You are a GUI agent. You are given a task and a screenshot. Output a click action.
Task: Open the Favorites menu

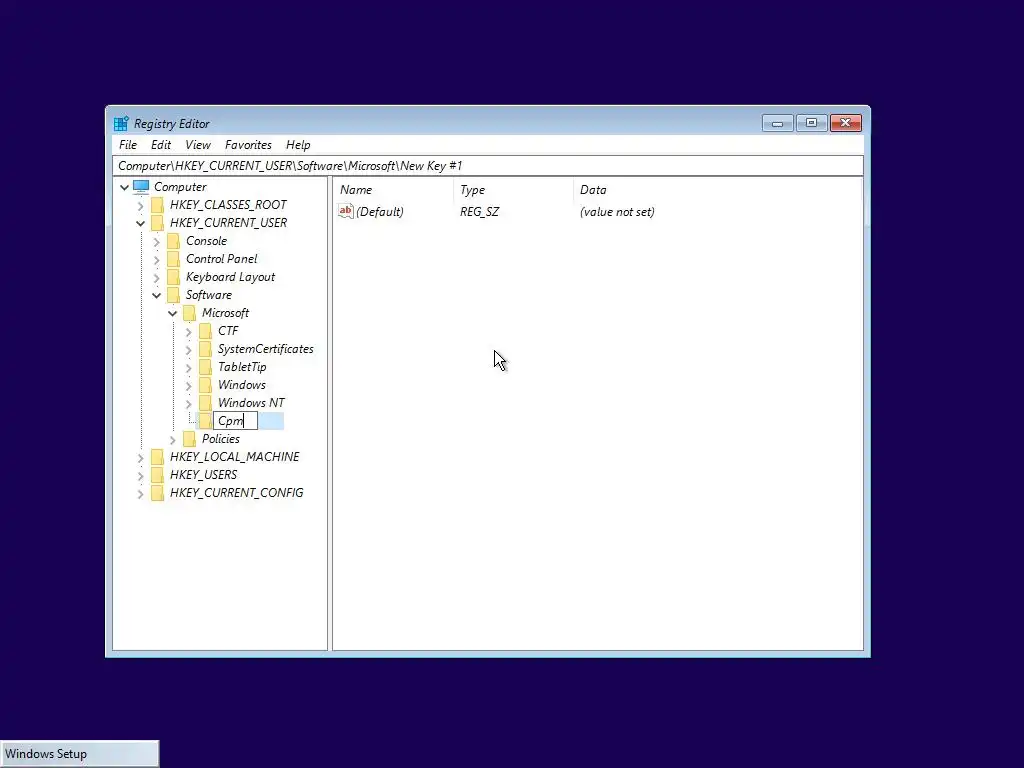click(x=248, y=145)
